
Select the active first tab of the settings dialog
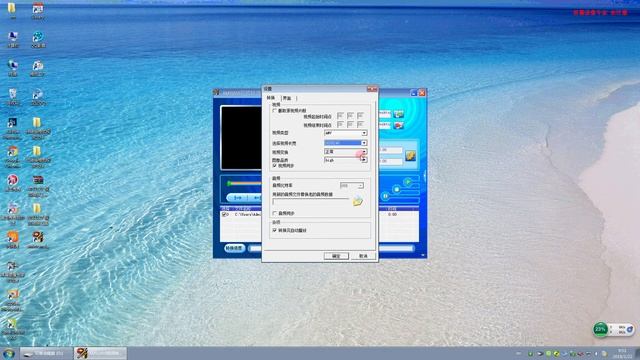271,98
